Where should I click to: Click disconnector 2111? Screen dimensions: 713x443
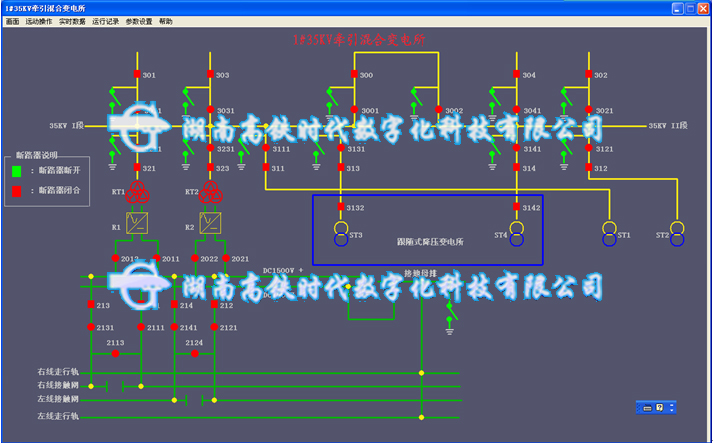pyautogui.click(x=141, y=327)
